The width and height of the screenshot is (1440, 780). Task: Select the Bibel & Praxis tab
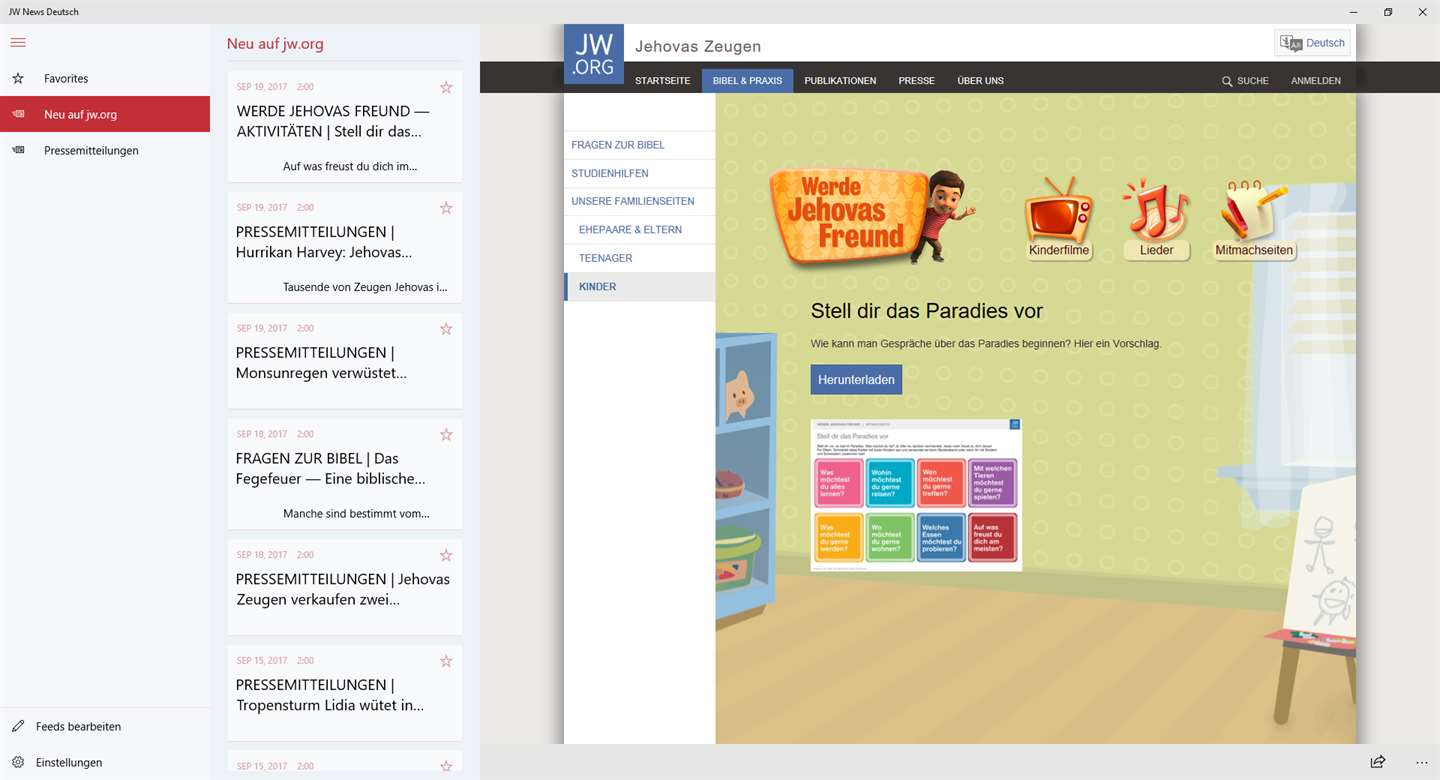point(747,81)
